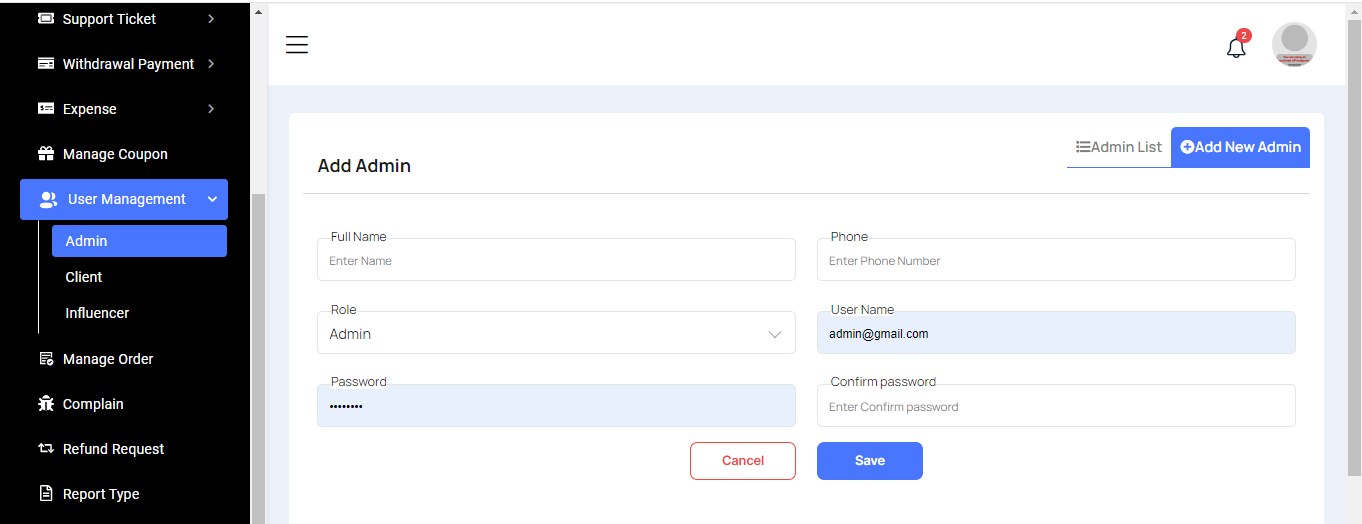The width and height of the screenshot is (1362, 524).
Task: Expand the Support Ticket submenu arrow
Action: click(211, 19)
